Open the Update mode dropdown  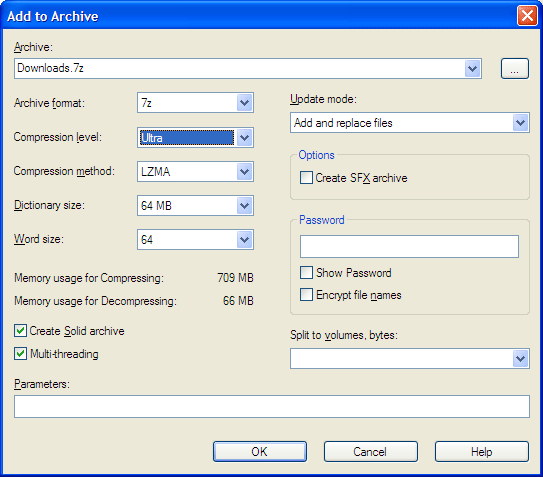(410, 123)
